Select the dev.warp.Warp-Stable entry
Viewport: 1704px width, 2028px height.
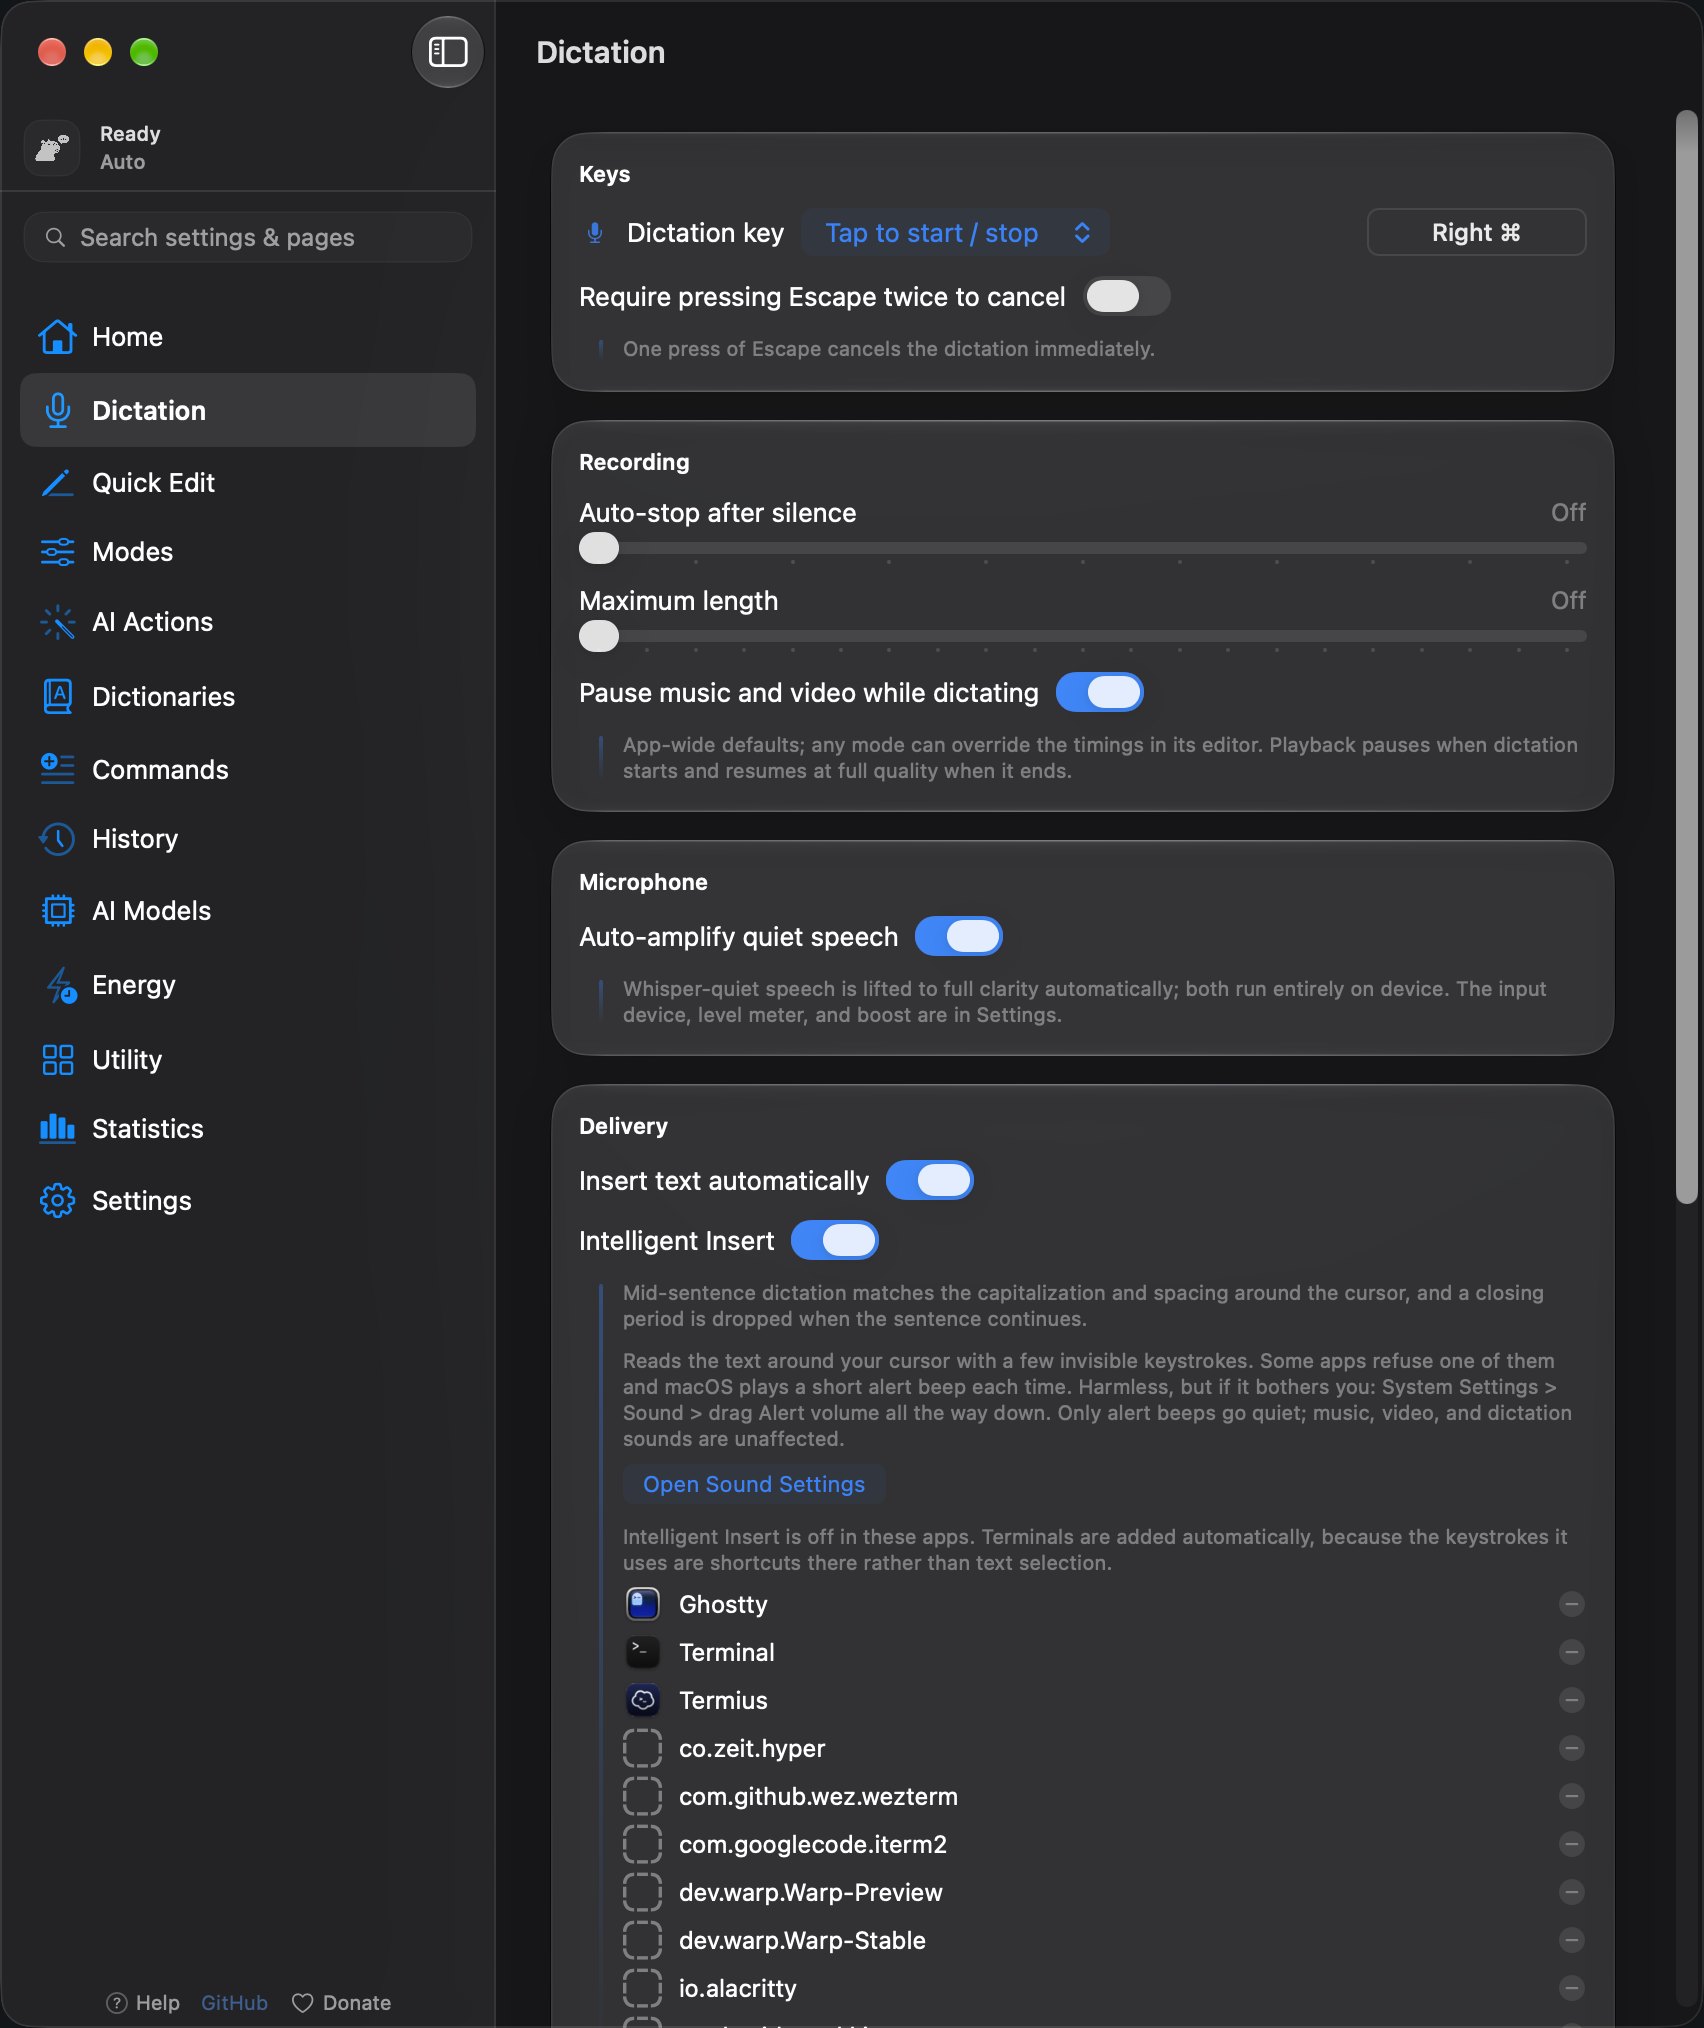point(1104,1941)
